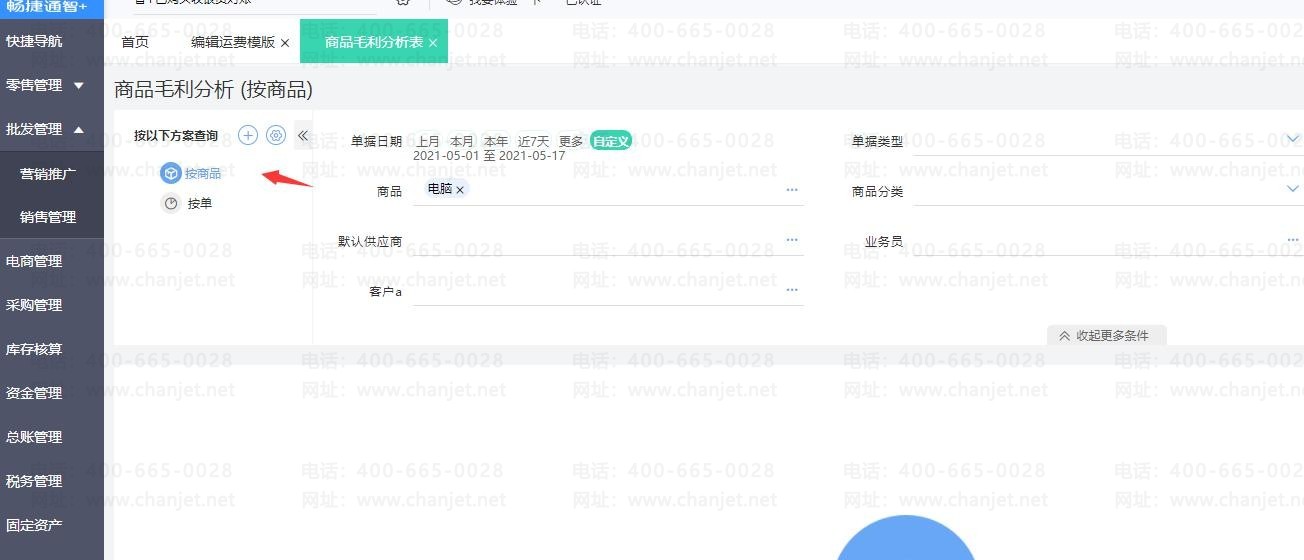The width and height of the screenshot is (1304, 560).
Task: Open query scheme settings gear icon
Action: point(276,136)
